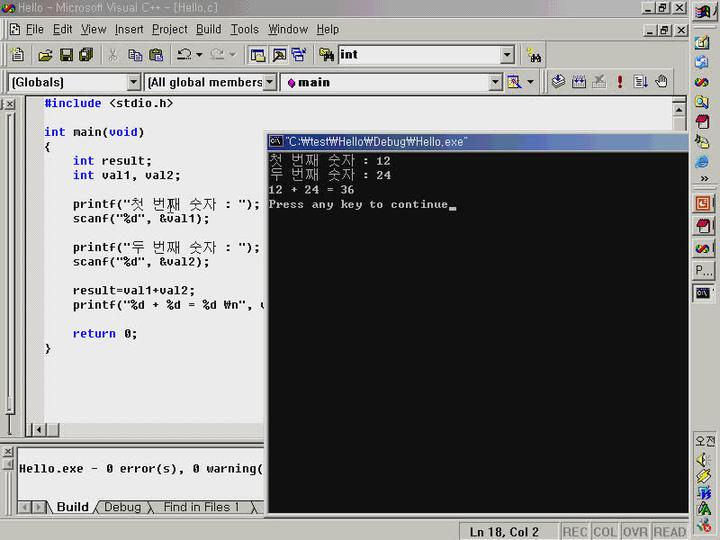
Task: Open the Help menu
Action: (x=328, y=29)
